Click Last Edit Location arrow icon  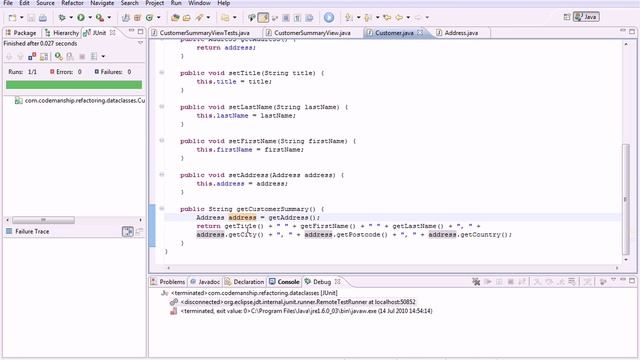pos(387,18)
